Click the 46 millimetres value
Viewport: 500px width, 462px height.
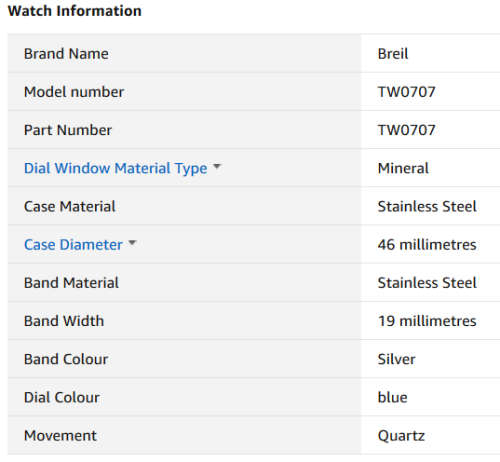pyautogui.click(x=427, y=245)
